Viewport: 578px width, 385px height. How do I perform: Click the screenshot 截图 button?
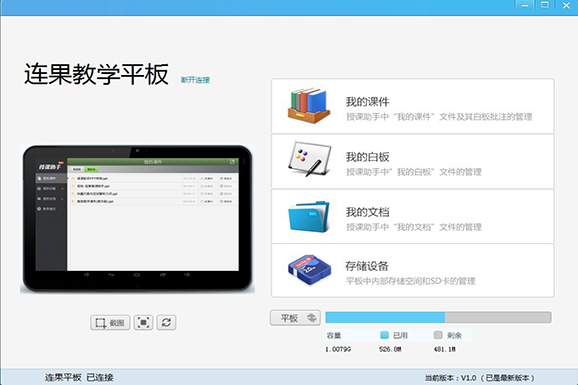pos(110,323)
